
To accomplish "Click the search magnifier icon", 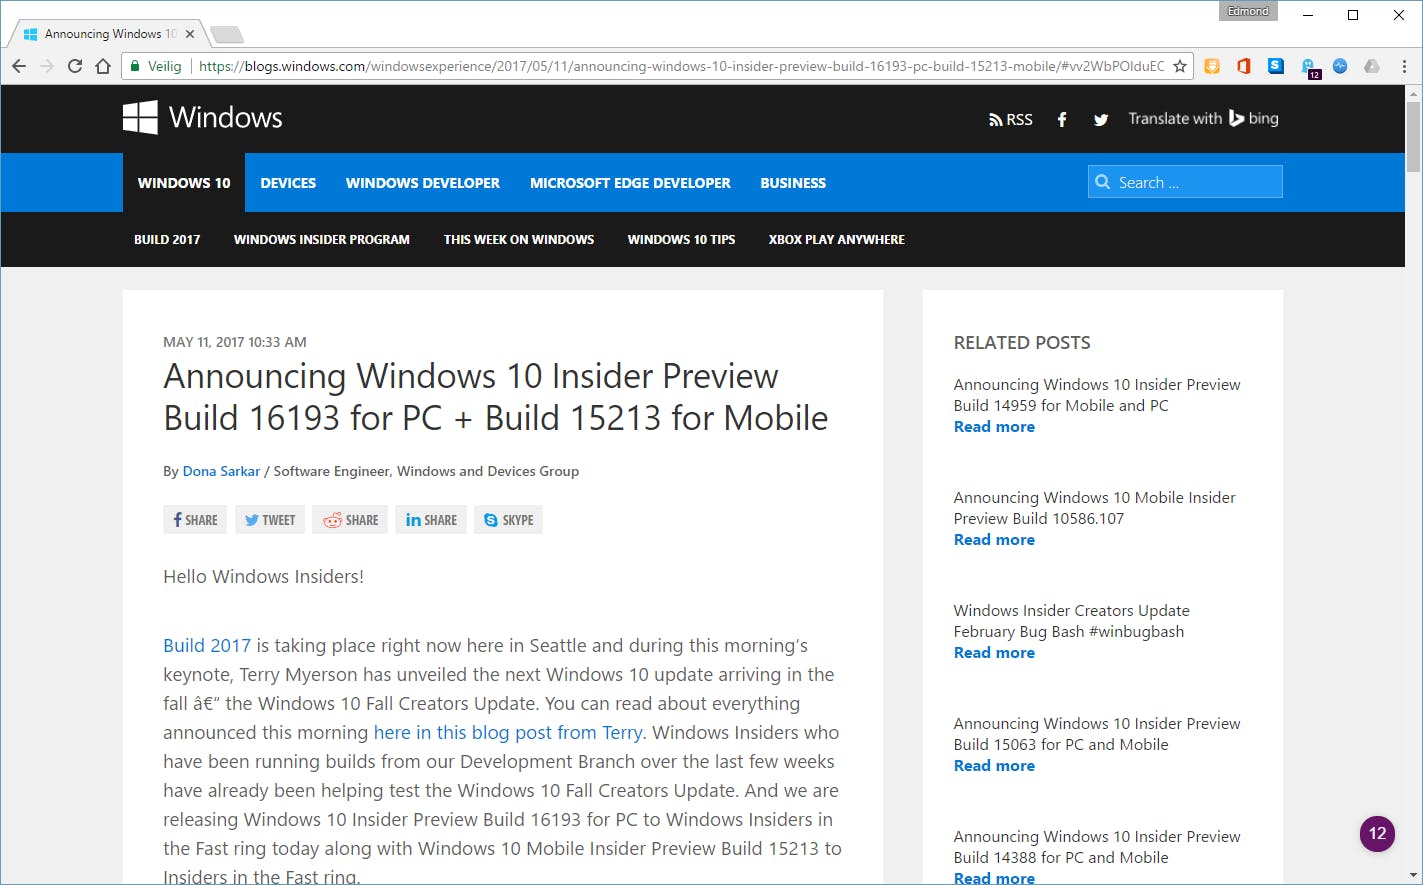I will 1103,182.
